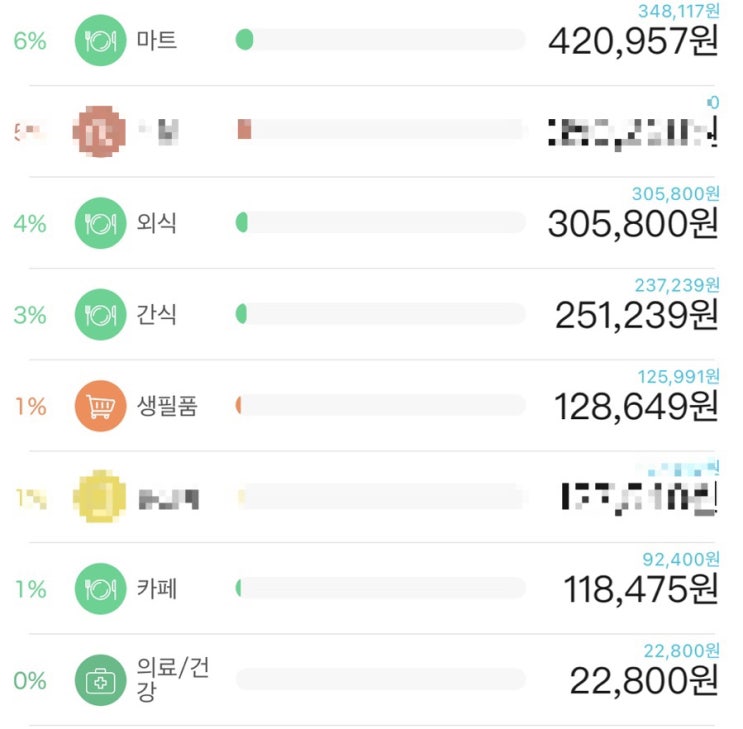Tap the 의료/건강 medical kit icon

100,680
